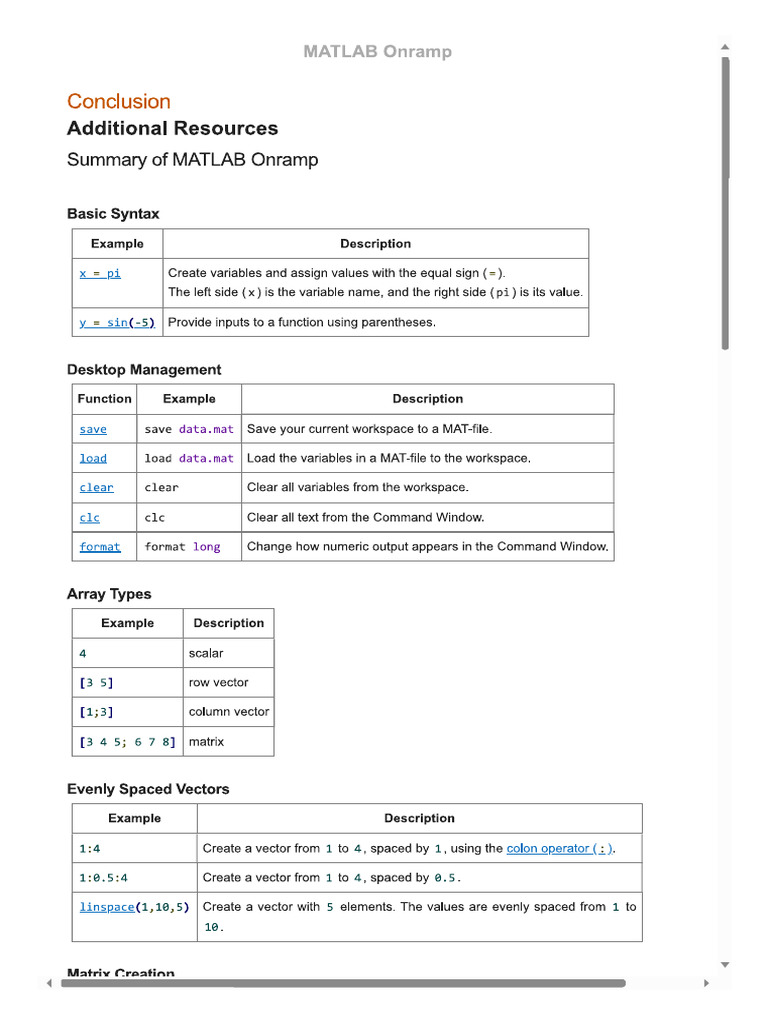Screen dimensions: 768x1024
Task: Open the 'y = sin(-5)' example link
Action: coord(117,323)
